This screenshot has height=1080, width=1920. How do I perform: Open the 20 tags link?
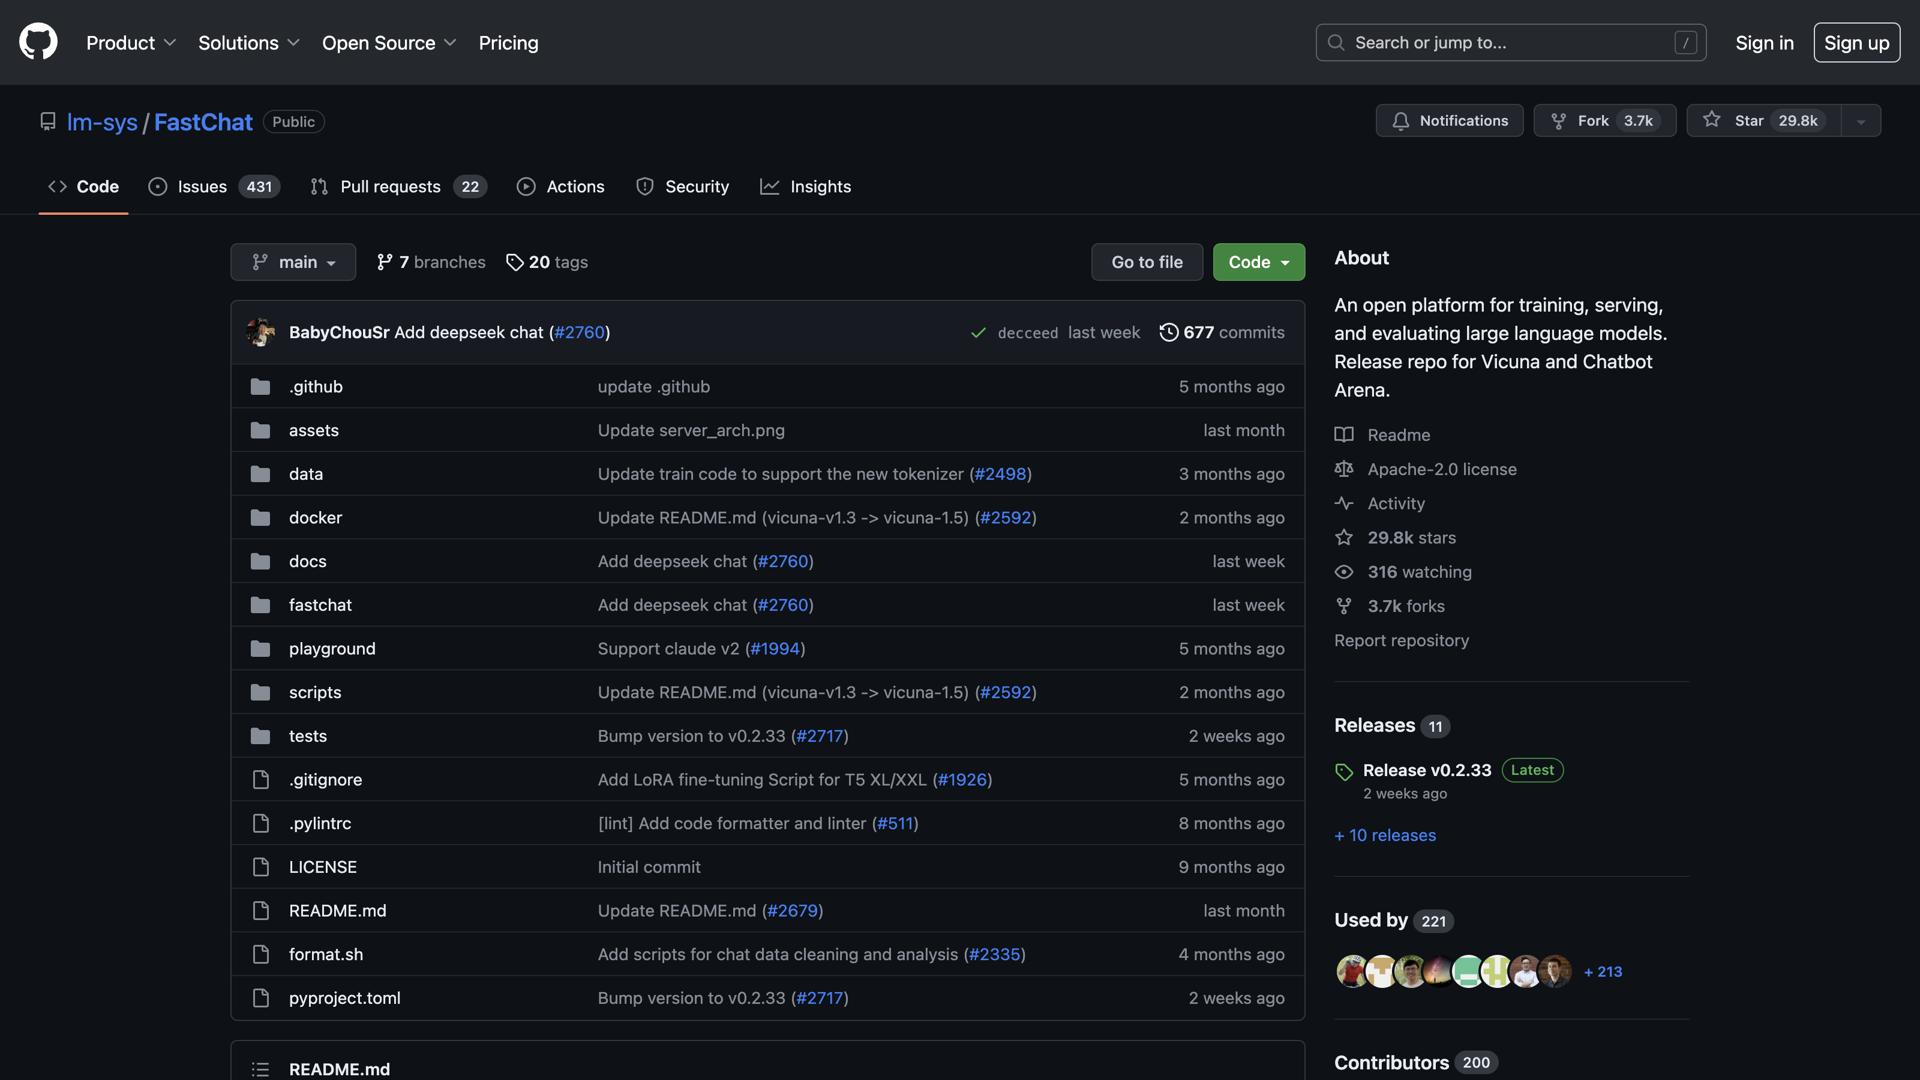click(547, 262)
